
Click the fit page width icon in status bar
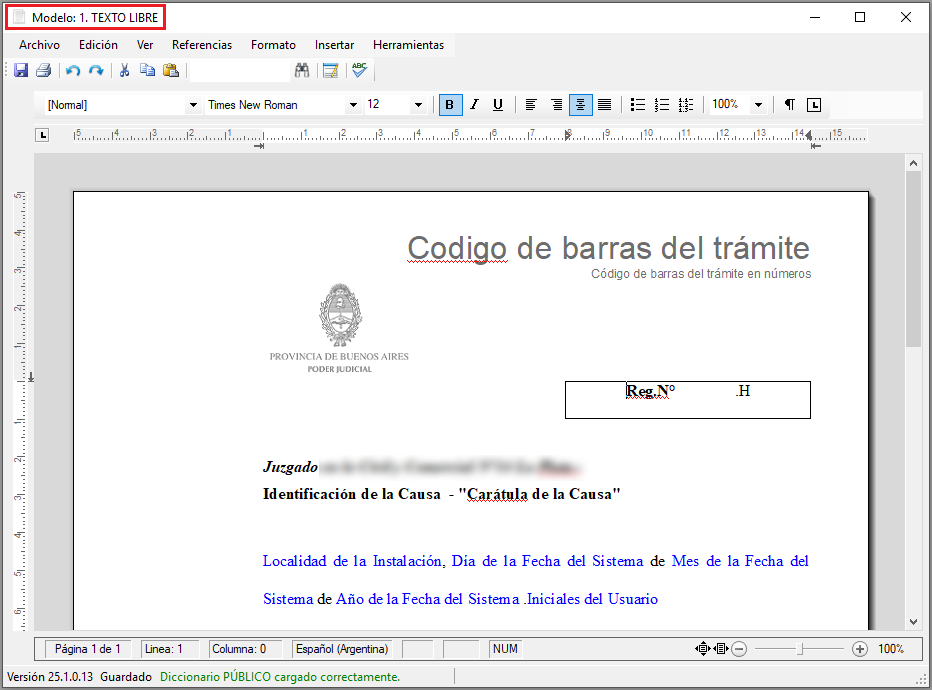pyautogui.click(x=722, y=649)
